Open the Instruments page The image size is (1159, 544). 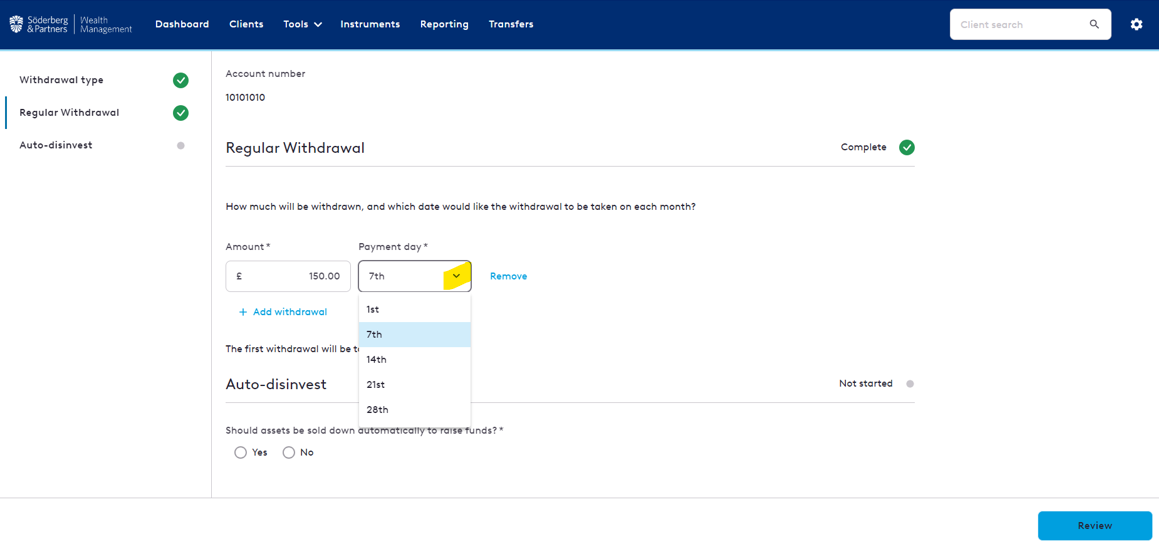(x=370, y=24)
